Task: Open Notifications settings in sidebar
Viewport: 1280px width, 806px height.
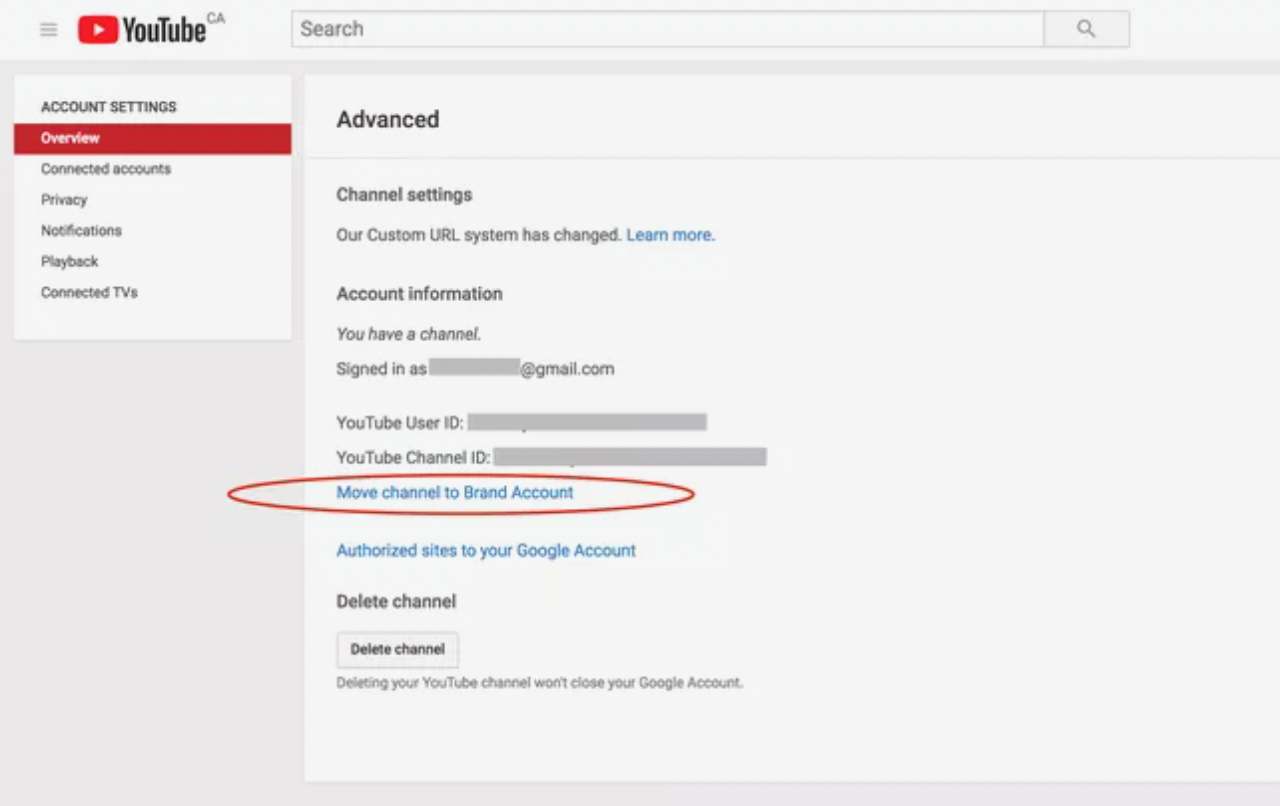Action: [81, 231]
